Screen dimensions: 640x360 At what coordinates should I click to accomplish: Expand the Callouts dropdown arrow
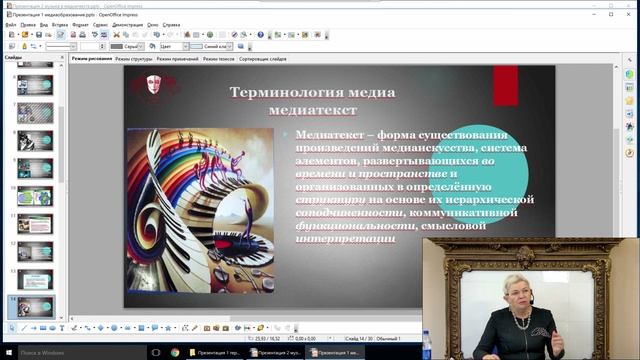162,328
